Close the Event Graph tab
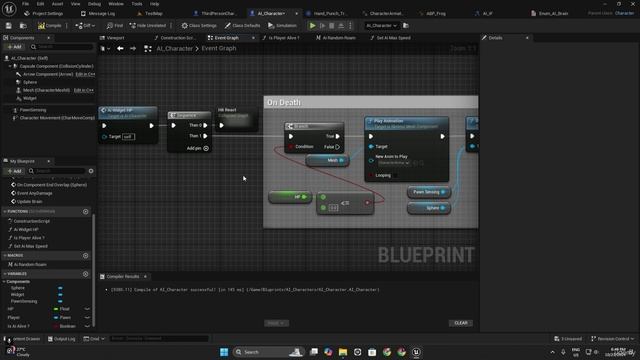This screenshot has height=360, width=640. click(x=253, y=38)
